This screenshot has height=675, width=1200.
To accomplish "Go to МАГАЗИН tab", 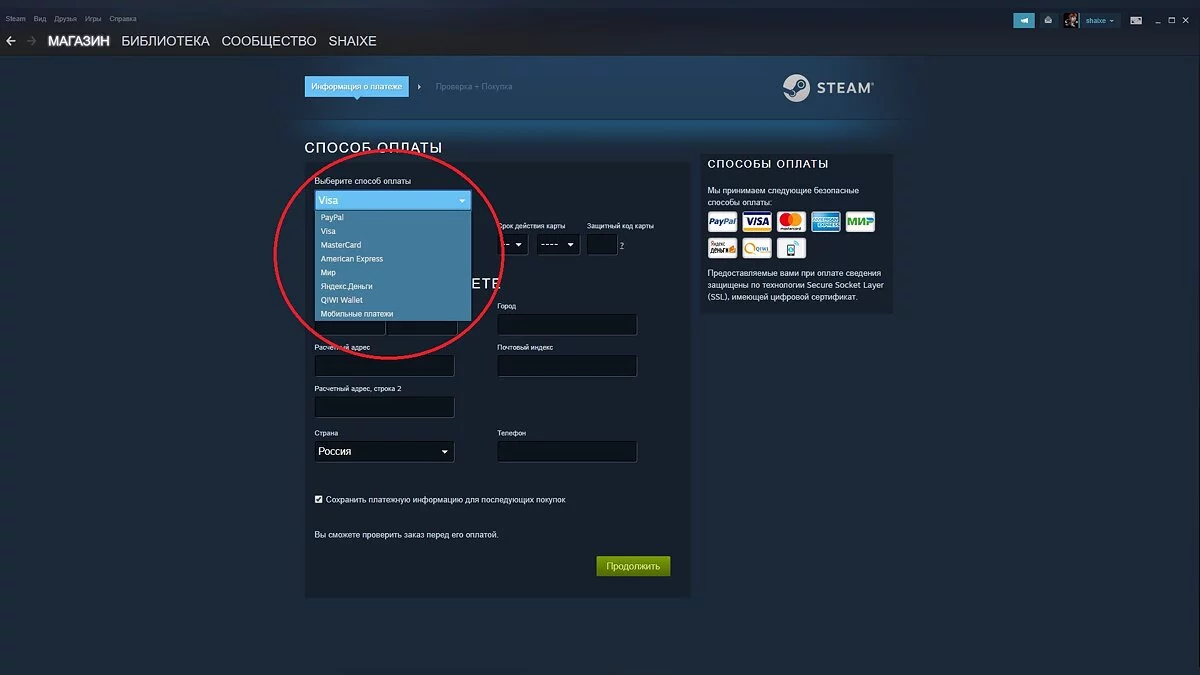I will (x=78, y=41).
